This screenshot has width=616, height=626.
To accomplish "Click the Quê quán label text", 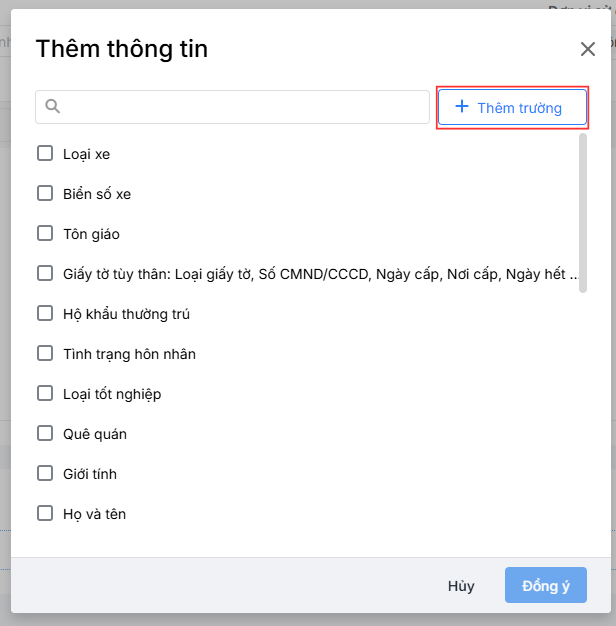I will point(95,434).
